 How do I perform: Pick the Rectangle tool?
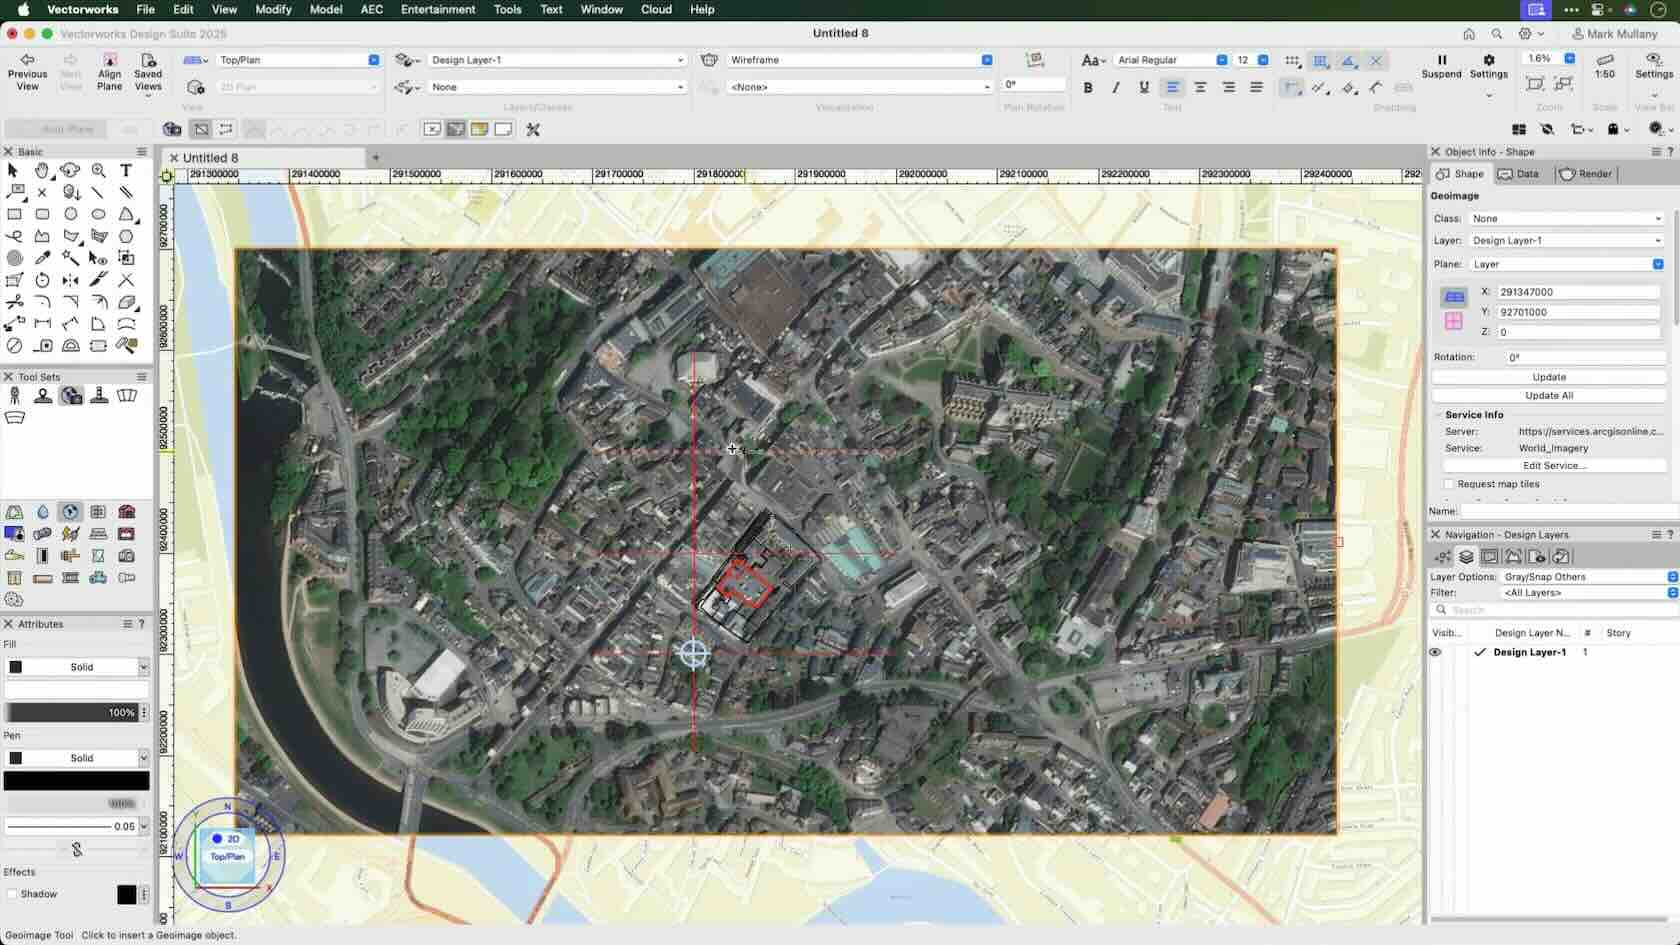click(14, 214)
